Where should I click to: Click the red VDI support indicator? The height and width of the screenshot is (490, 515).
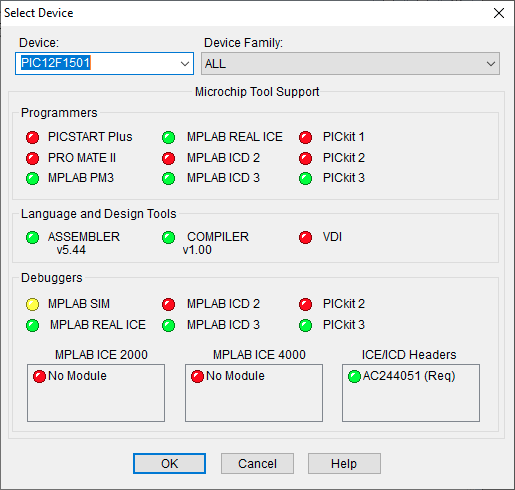[306, 237]
